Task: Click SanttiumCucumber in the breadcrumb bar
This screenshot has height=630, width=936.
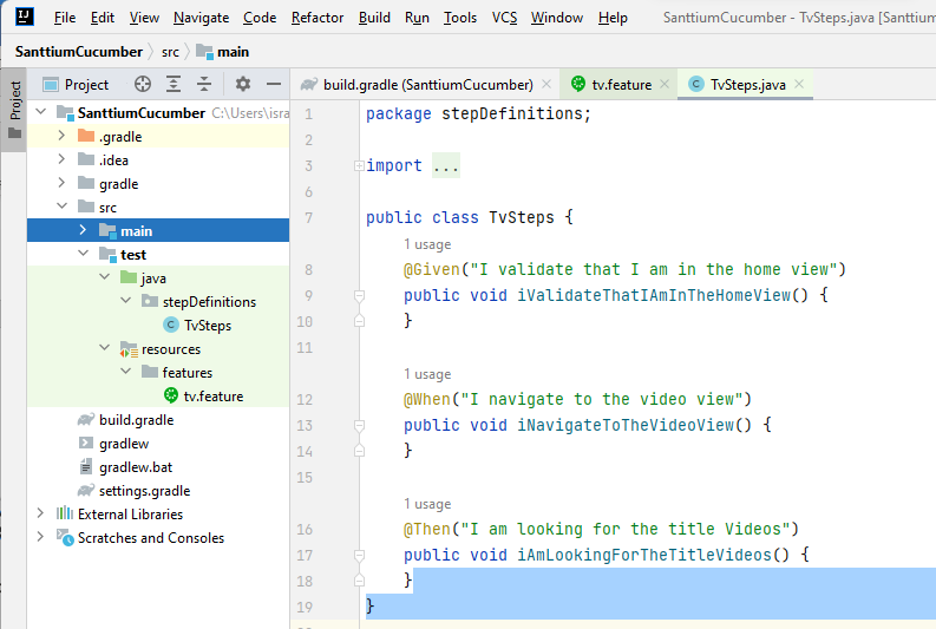Action: coord(79,52)
